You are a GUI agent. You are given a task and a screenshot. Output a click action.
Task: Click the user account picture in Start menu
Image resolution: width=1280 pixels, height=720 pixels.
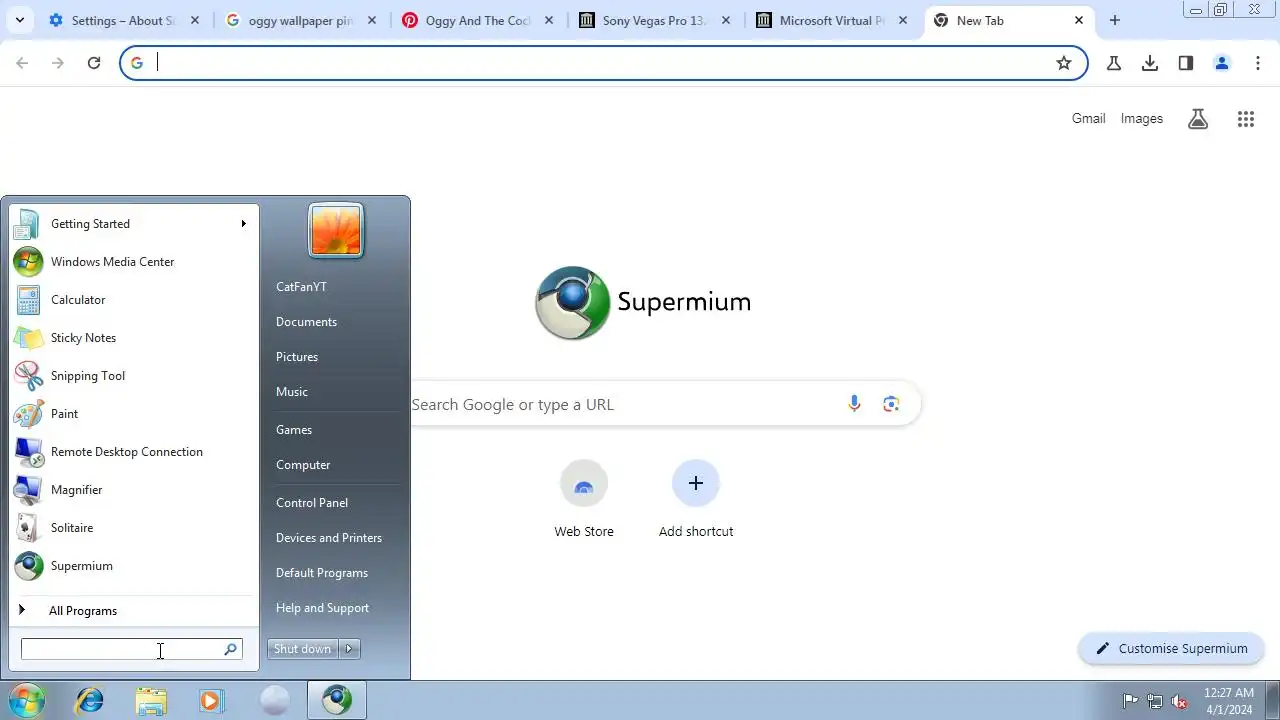[x=336, y=230]
